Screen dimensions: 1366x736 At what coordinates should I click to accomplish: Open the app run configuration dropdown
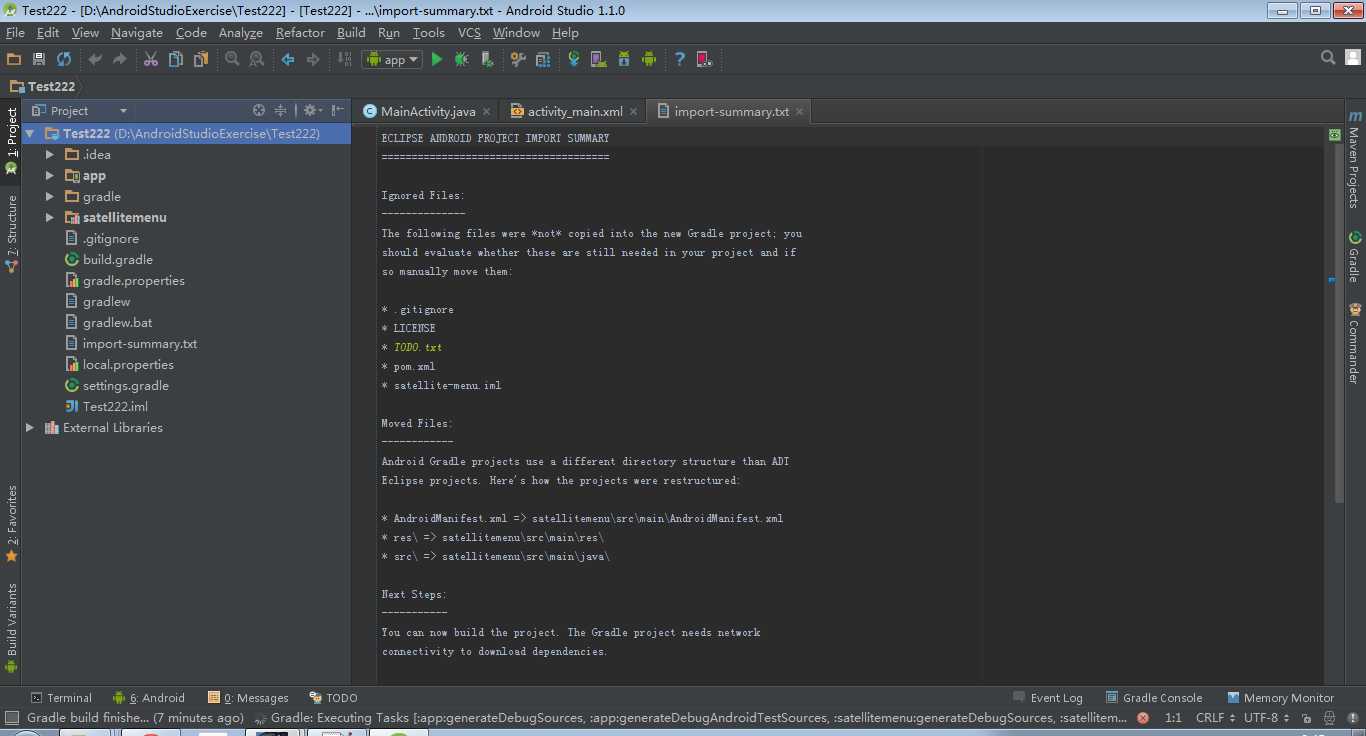392,59
